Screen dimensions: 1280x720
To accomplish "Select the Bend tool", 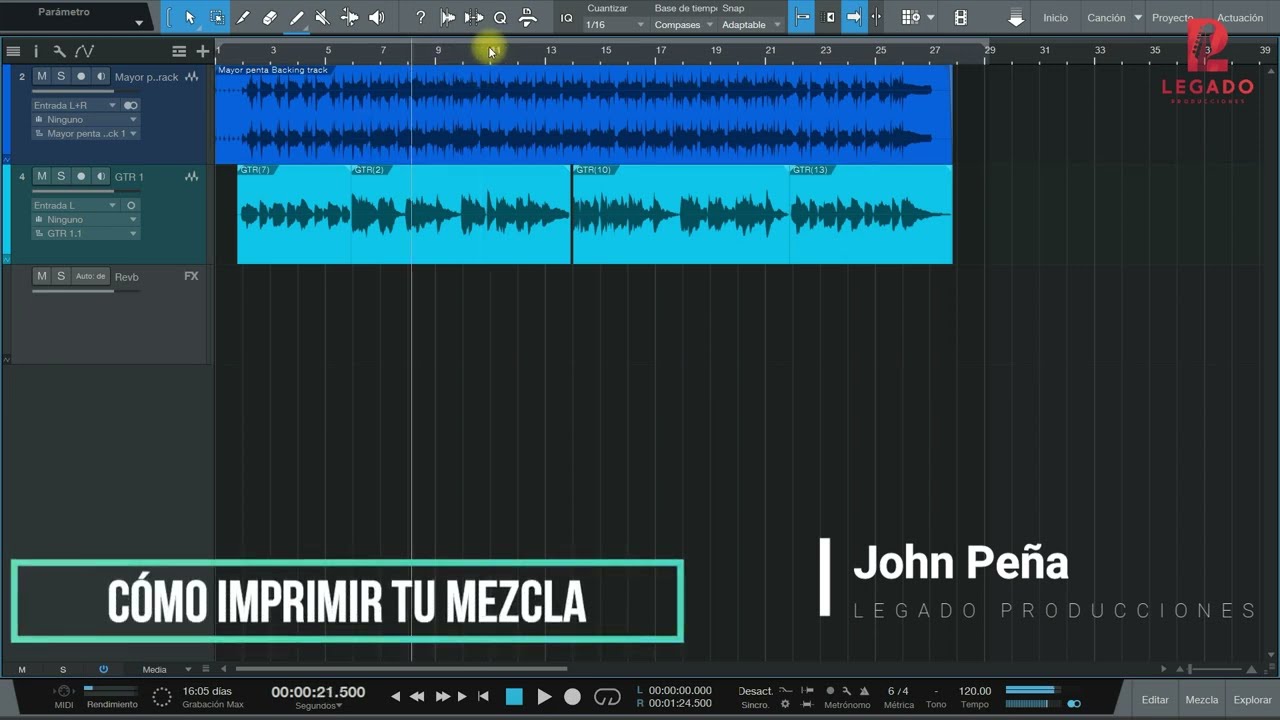I will point(349,17).
